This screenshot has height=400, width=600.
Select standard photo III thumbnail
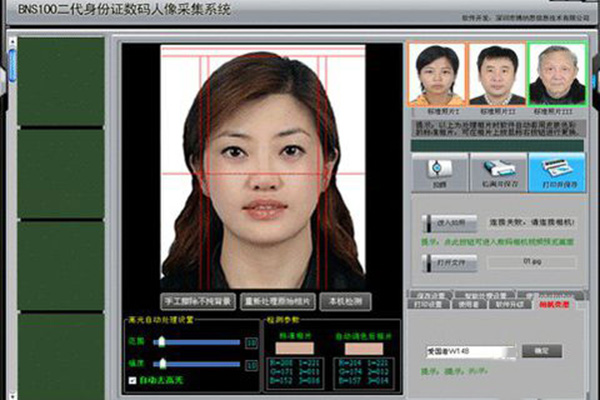click(556, 74)
